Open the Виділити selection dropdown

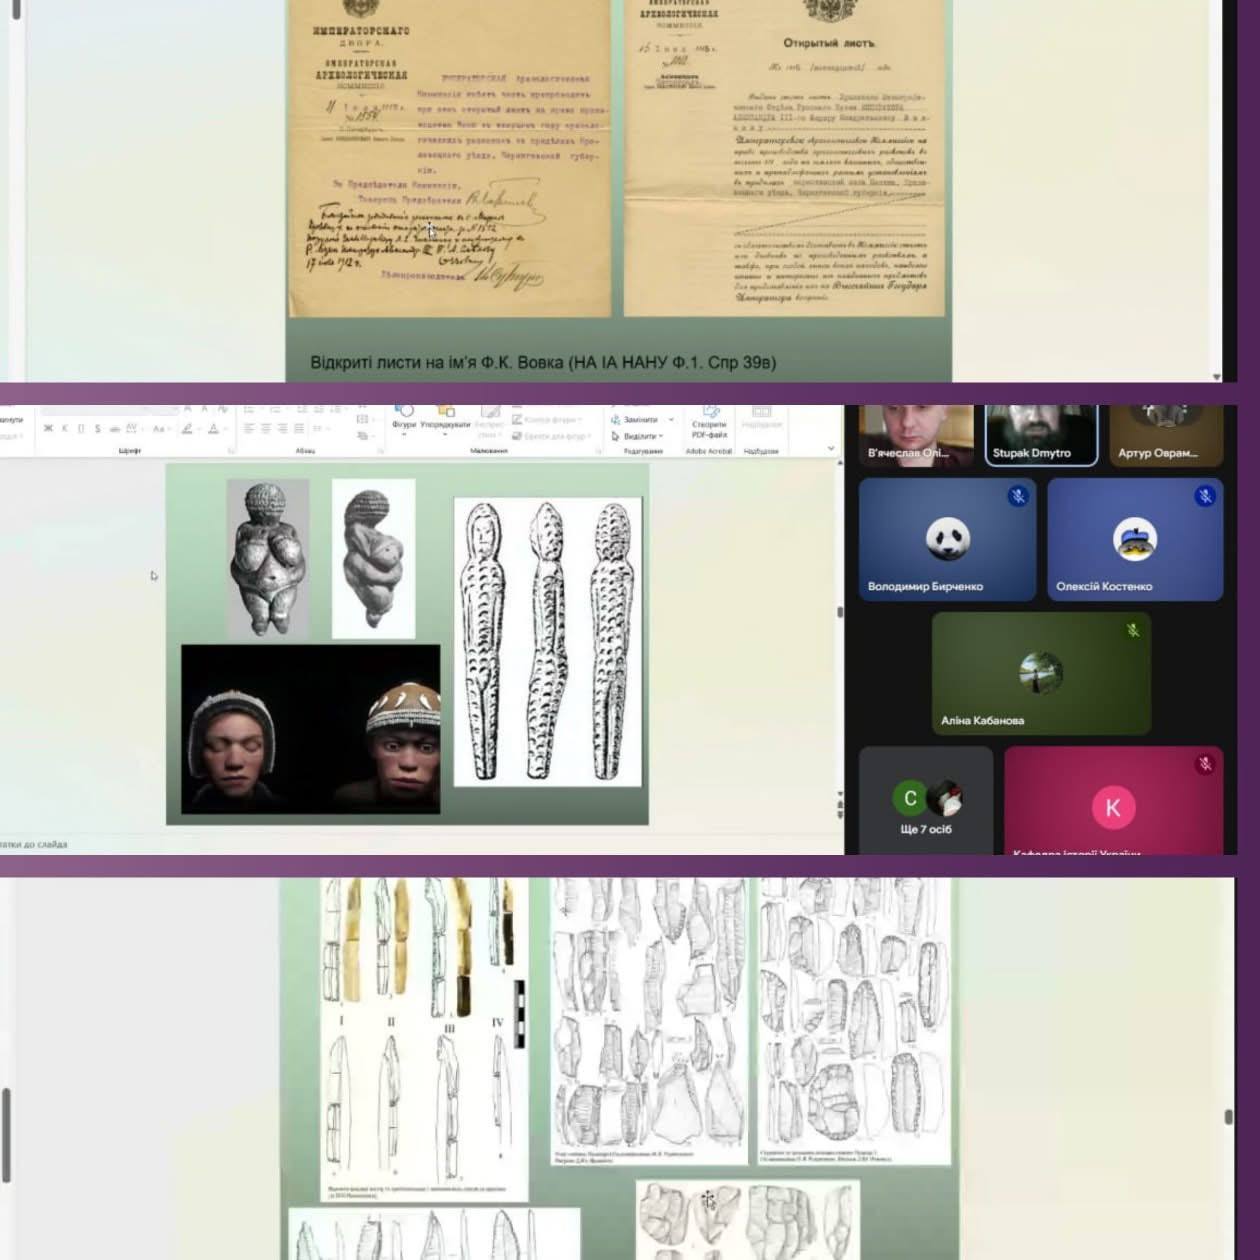point(638,436)
